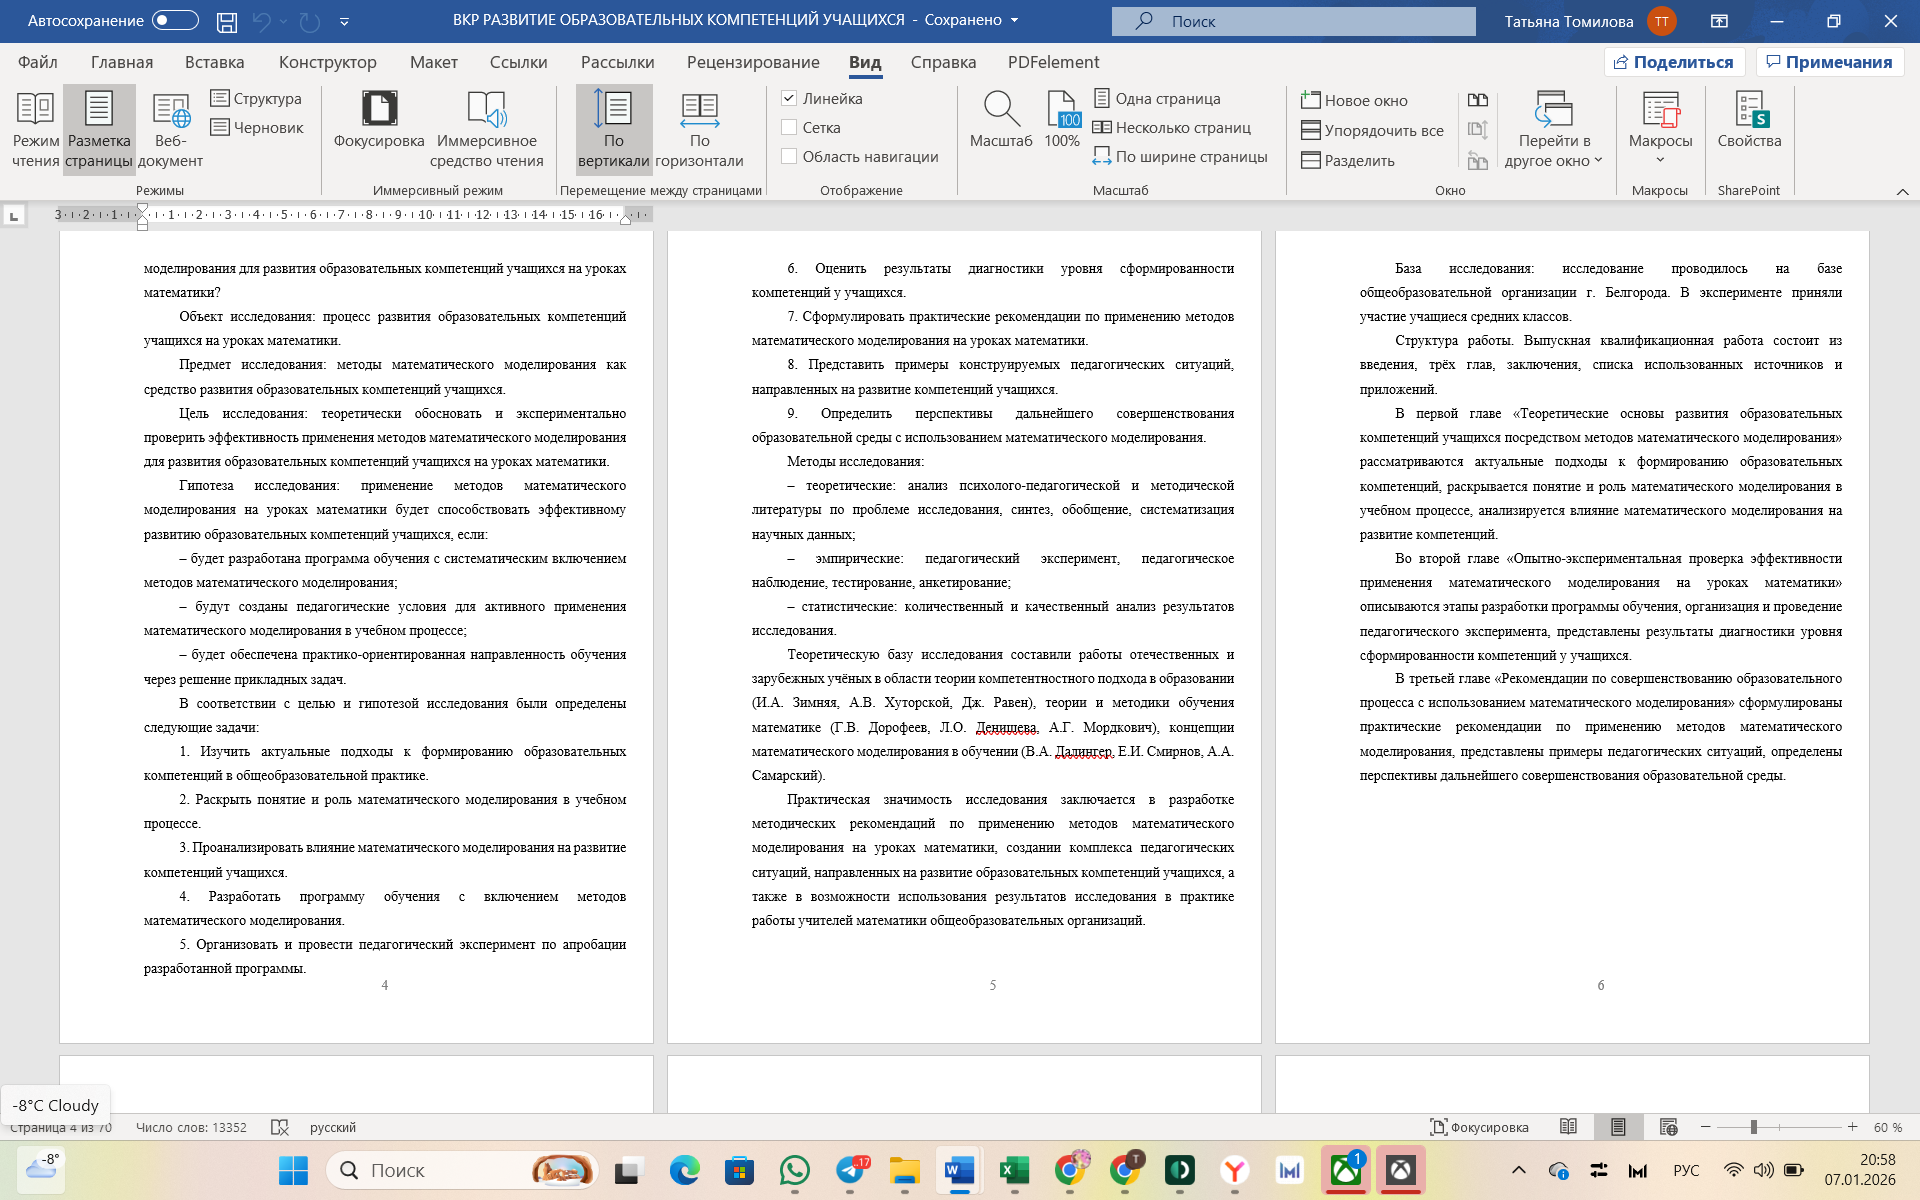Collapse the ribbon with the chevron
The image size is (1920, 1200).
point(1902,191)
